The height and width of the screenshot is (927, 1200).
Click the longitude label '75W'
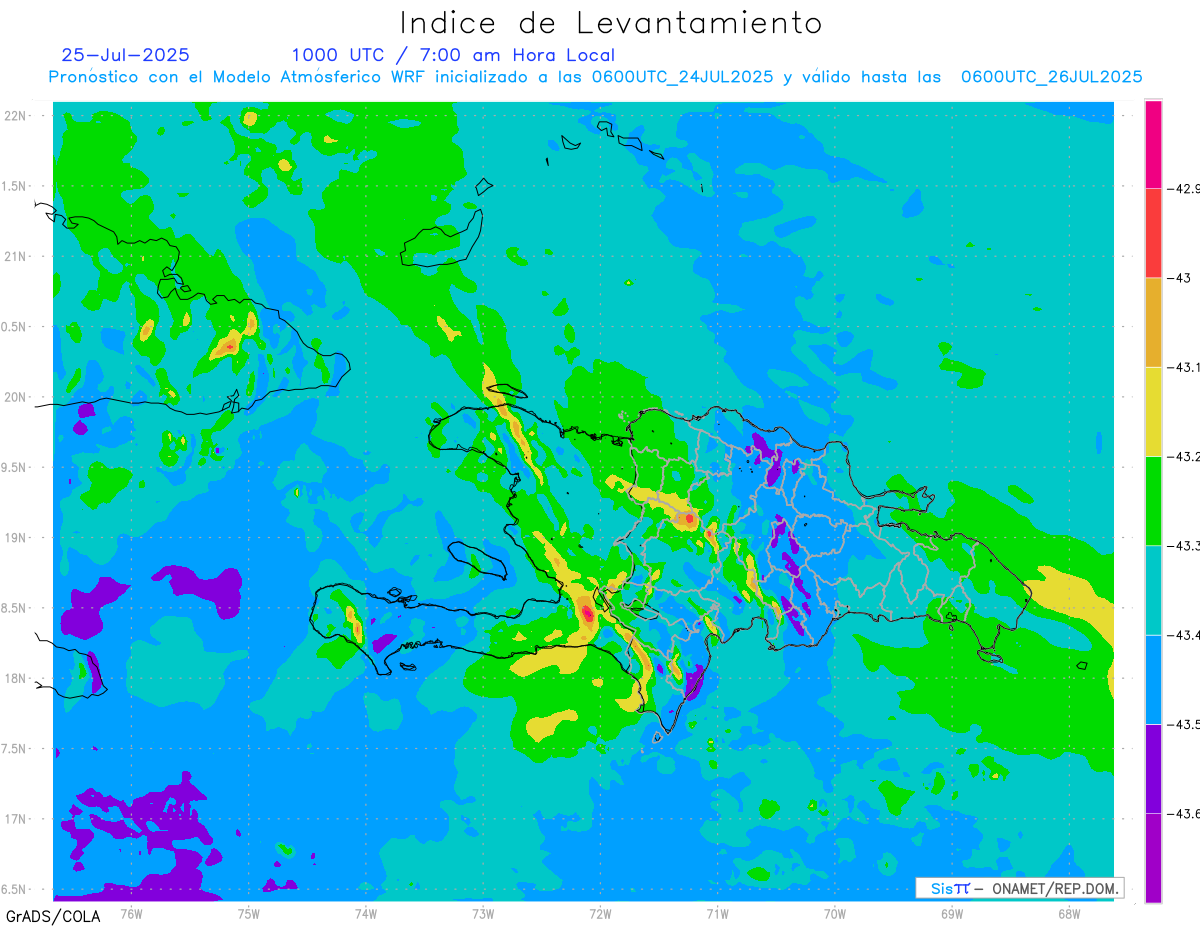point(249,912)
